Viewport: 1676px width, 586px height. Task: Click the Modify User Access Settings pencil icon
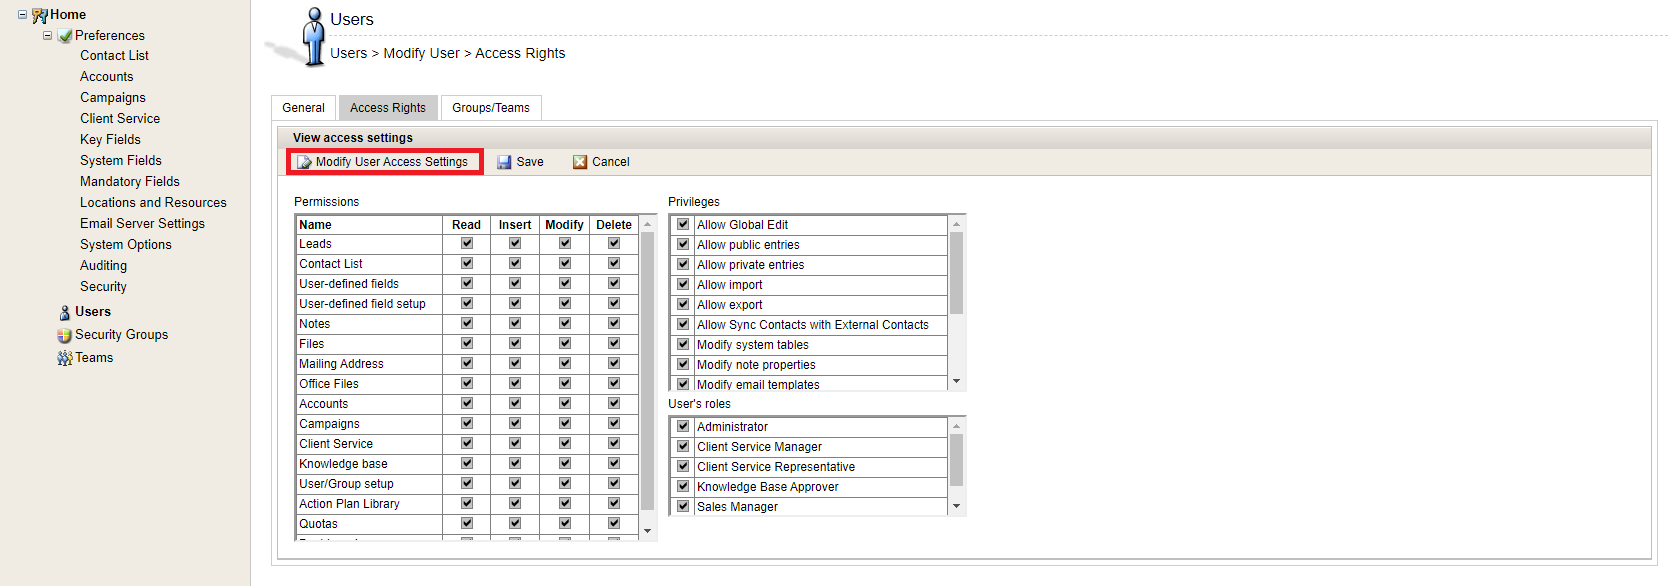pos(304,162)
